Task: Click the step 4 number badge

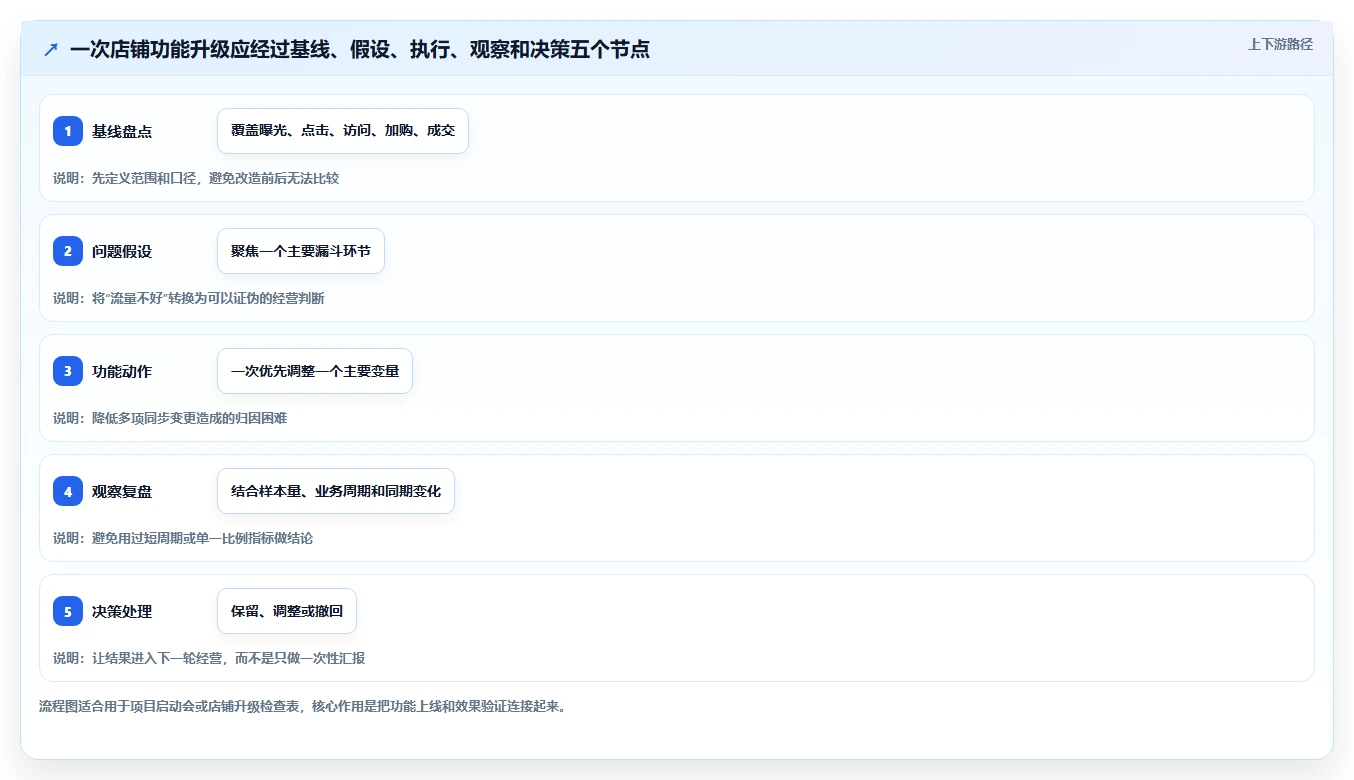Action: (68, 491)
